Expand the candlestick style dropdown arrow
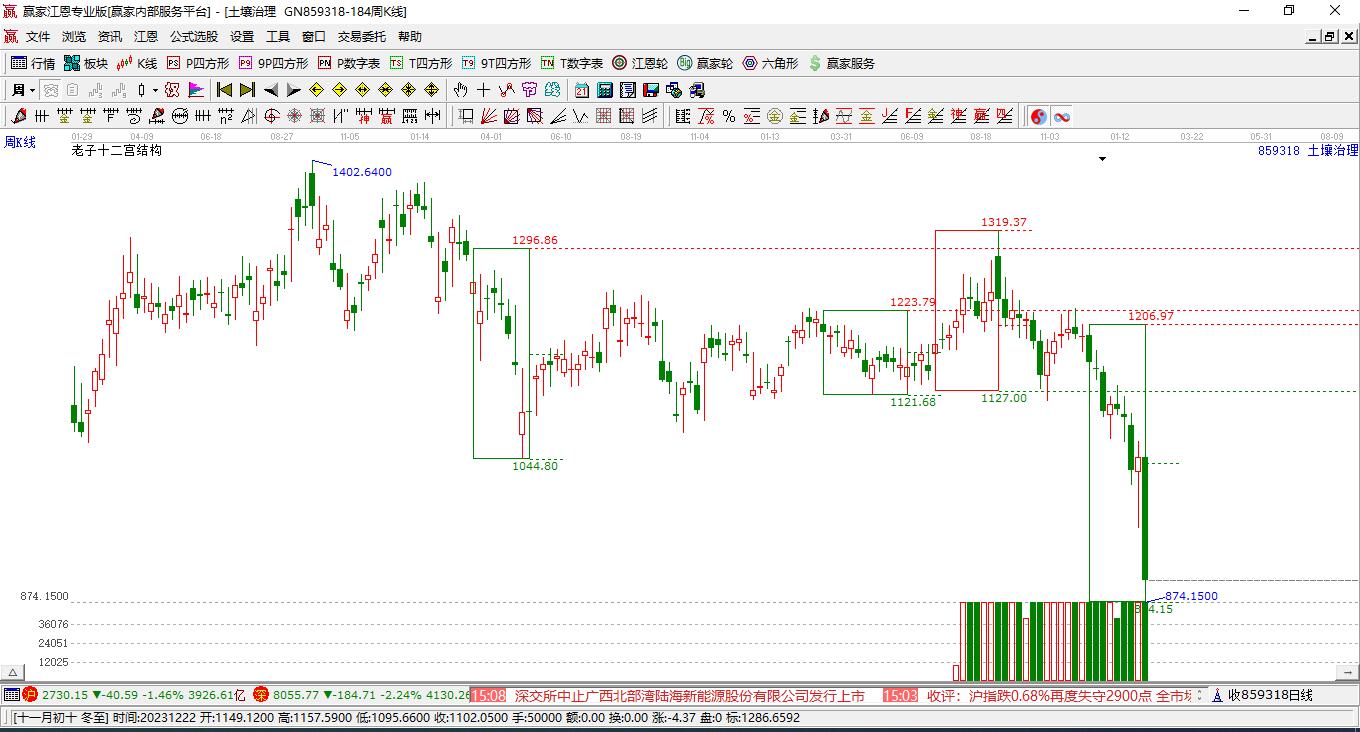 pos(155,90)
